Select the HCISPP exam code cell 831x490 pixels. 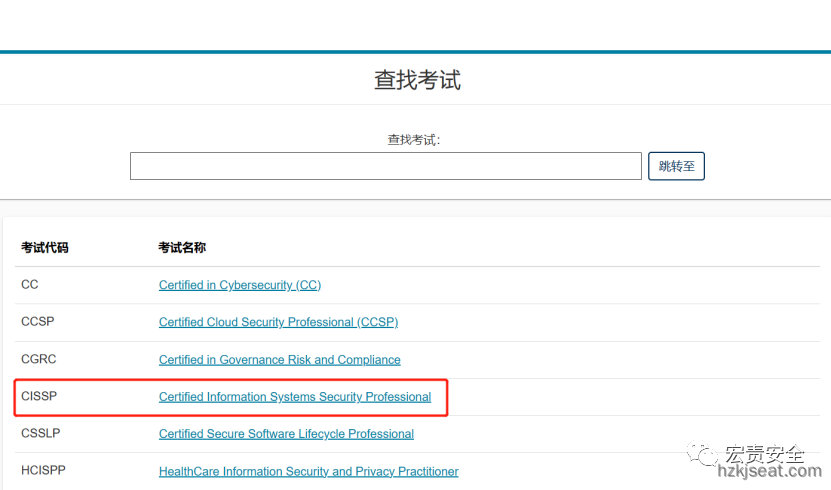pyautogui.click(x=43, y=470)
